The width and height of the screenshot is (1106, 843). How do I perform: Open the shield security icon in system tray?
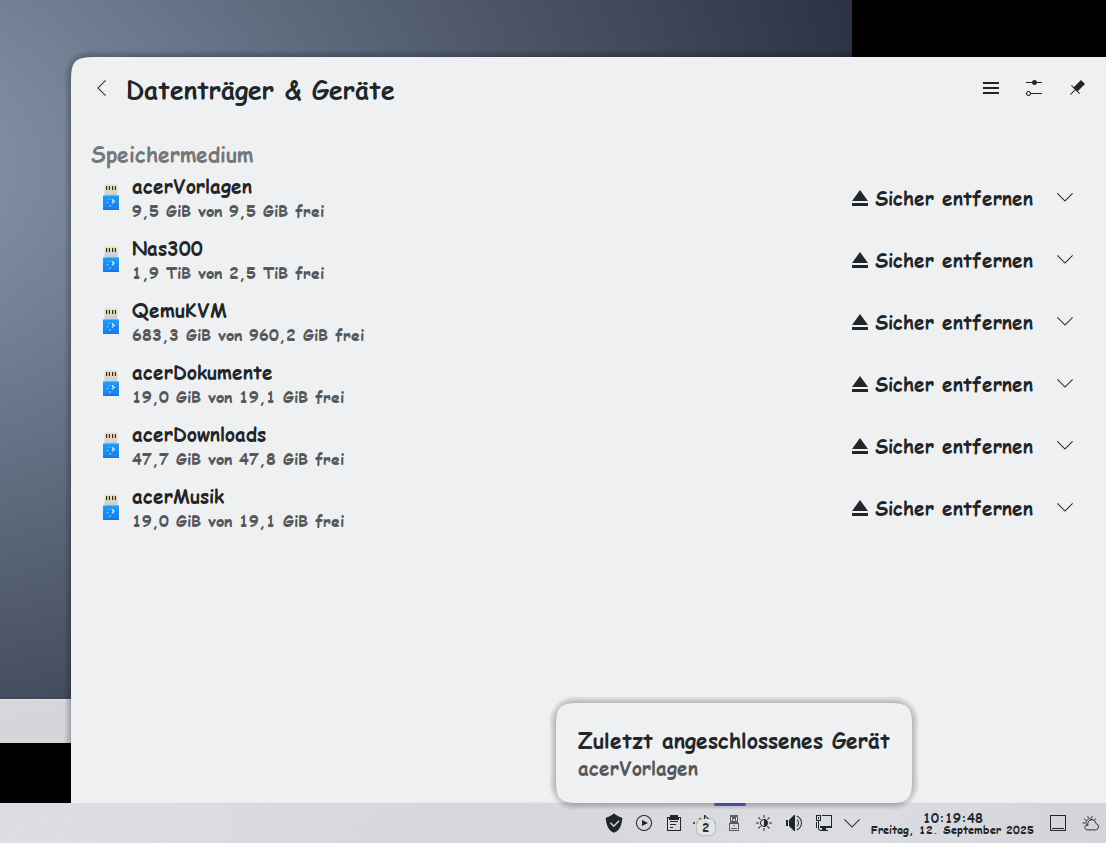(x=614, y=823)
